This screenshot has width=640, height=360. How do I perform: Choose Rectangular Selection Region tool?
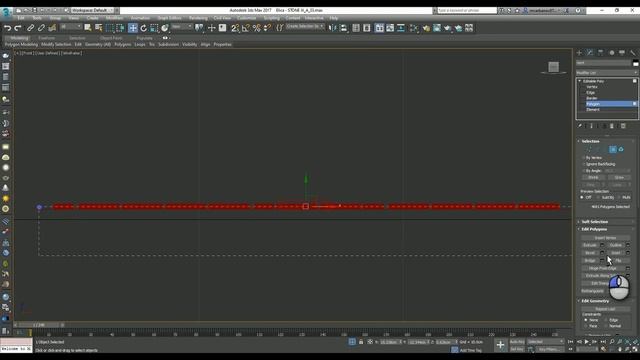coord(109,28)
